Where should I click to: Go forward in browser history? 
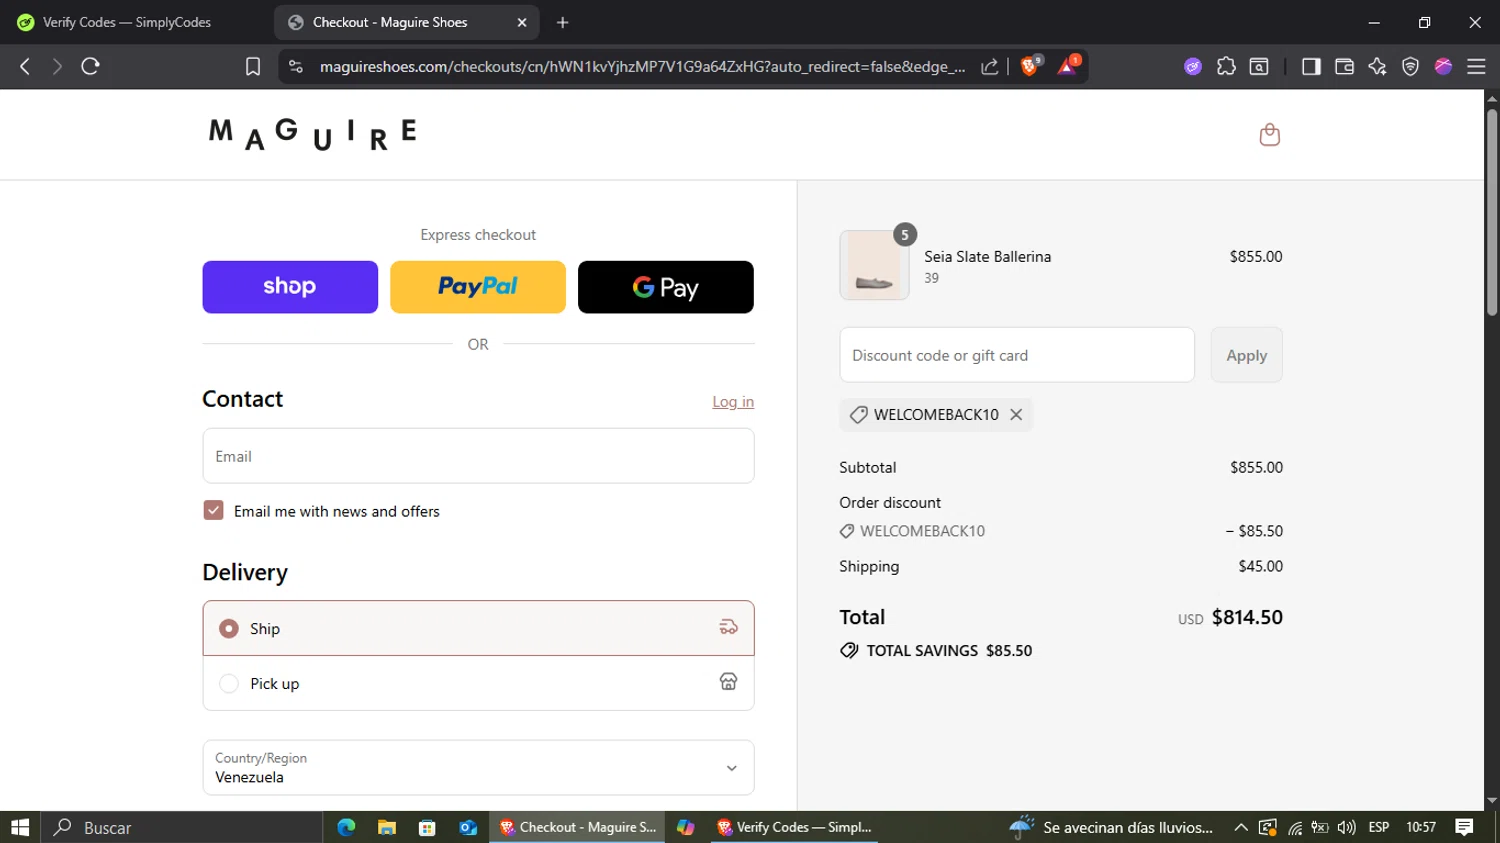point(57,66)
